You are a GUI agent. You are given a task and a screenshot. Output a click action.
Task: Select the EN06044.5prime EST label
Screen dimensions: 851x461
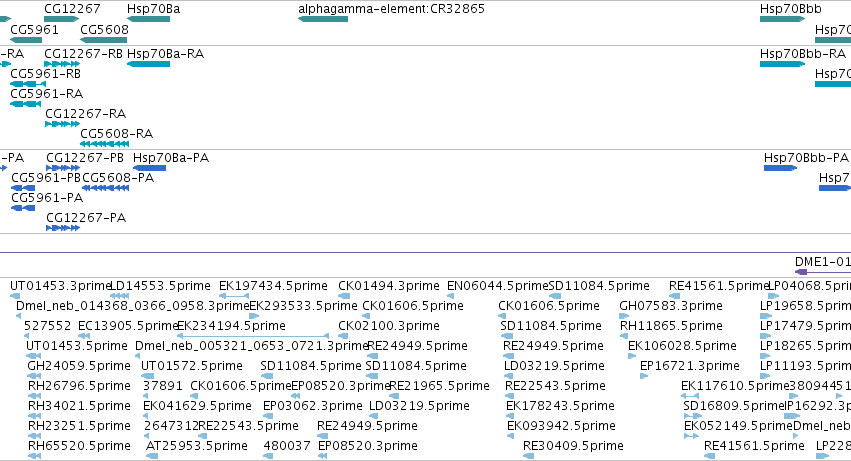tap(498, 286)
